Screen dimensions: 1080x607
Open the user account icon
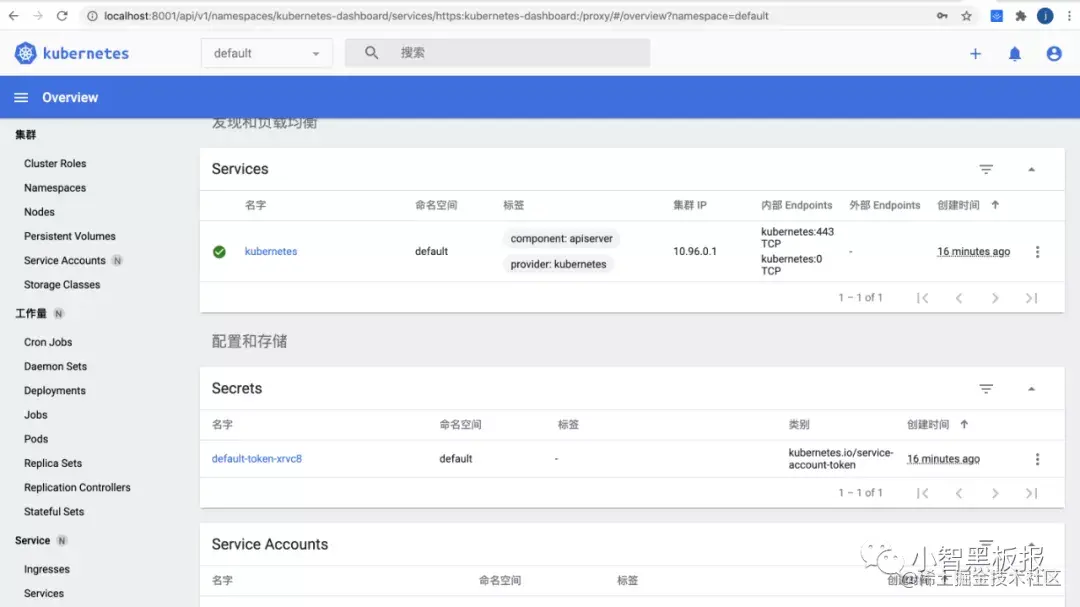tap(1054, 54)
